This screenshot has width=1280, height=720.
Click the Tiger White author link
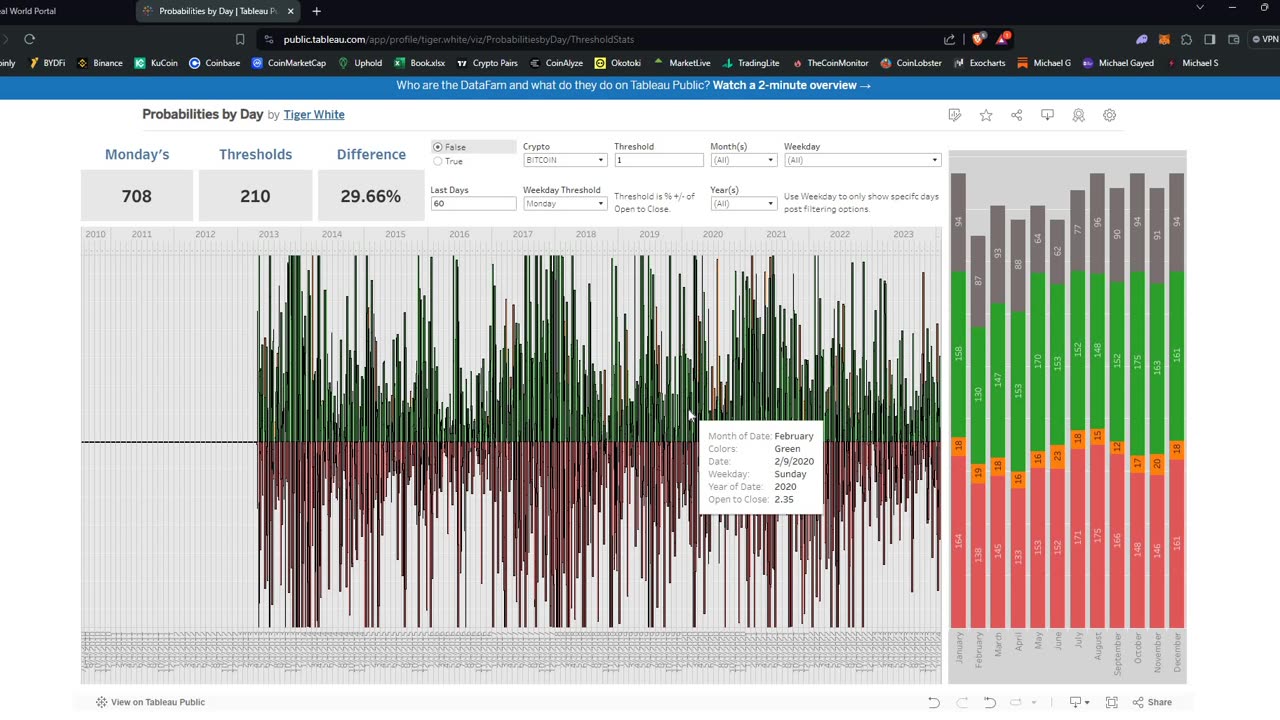point(314,114)
